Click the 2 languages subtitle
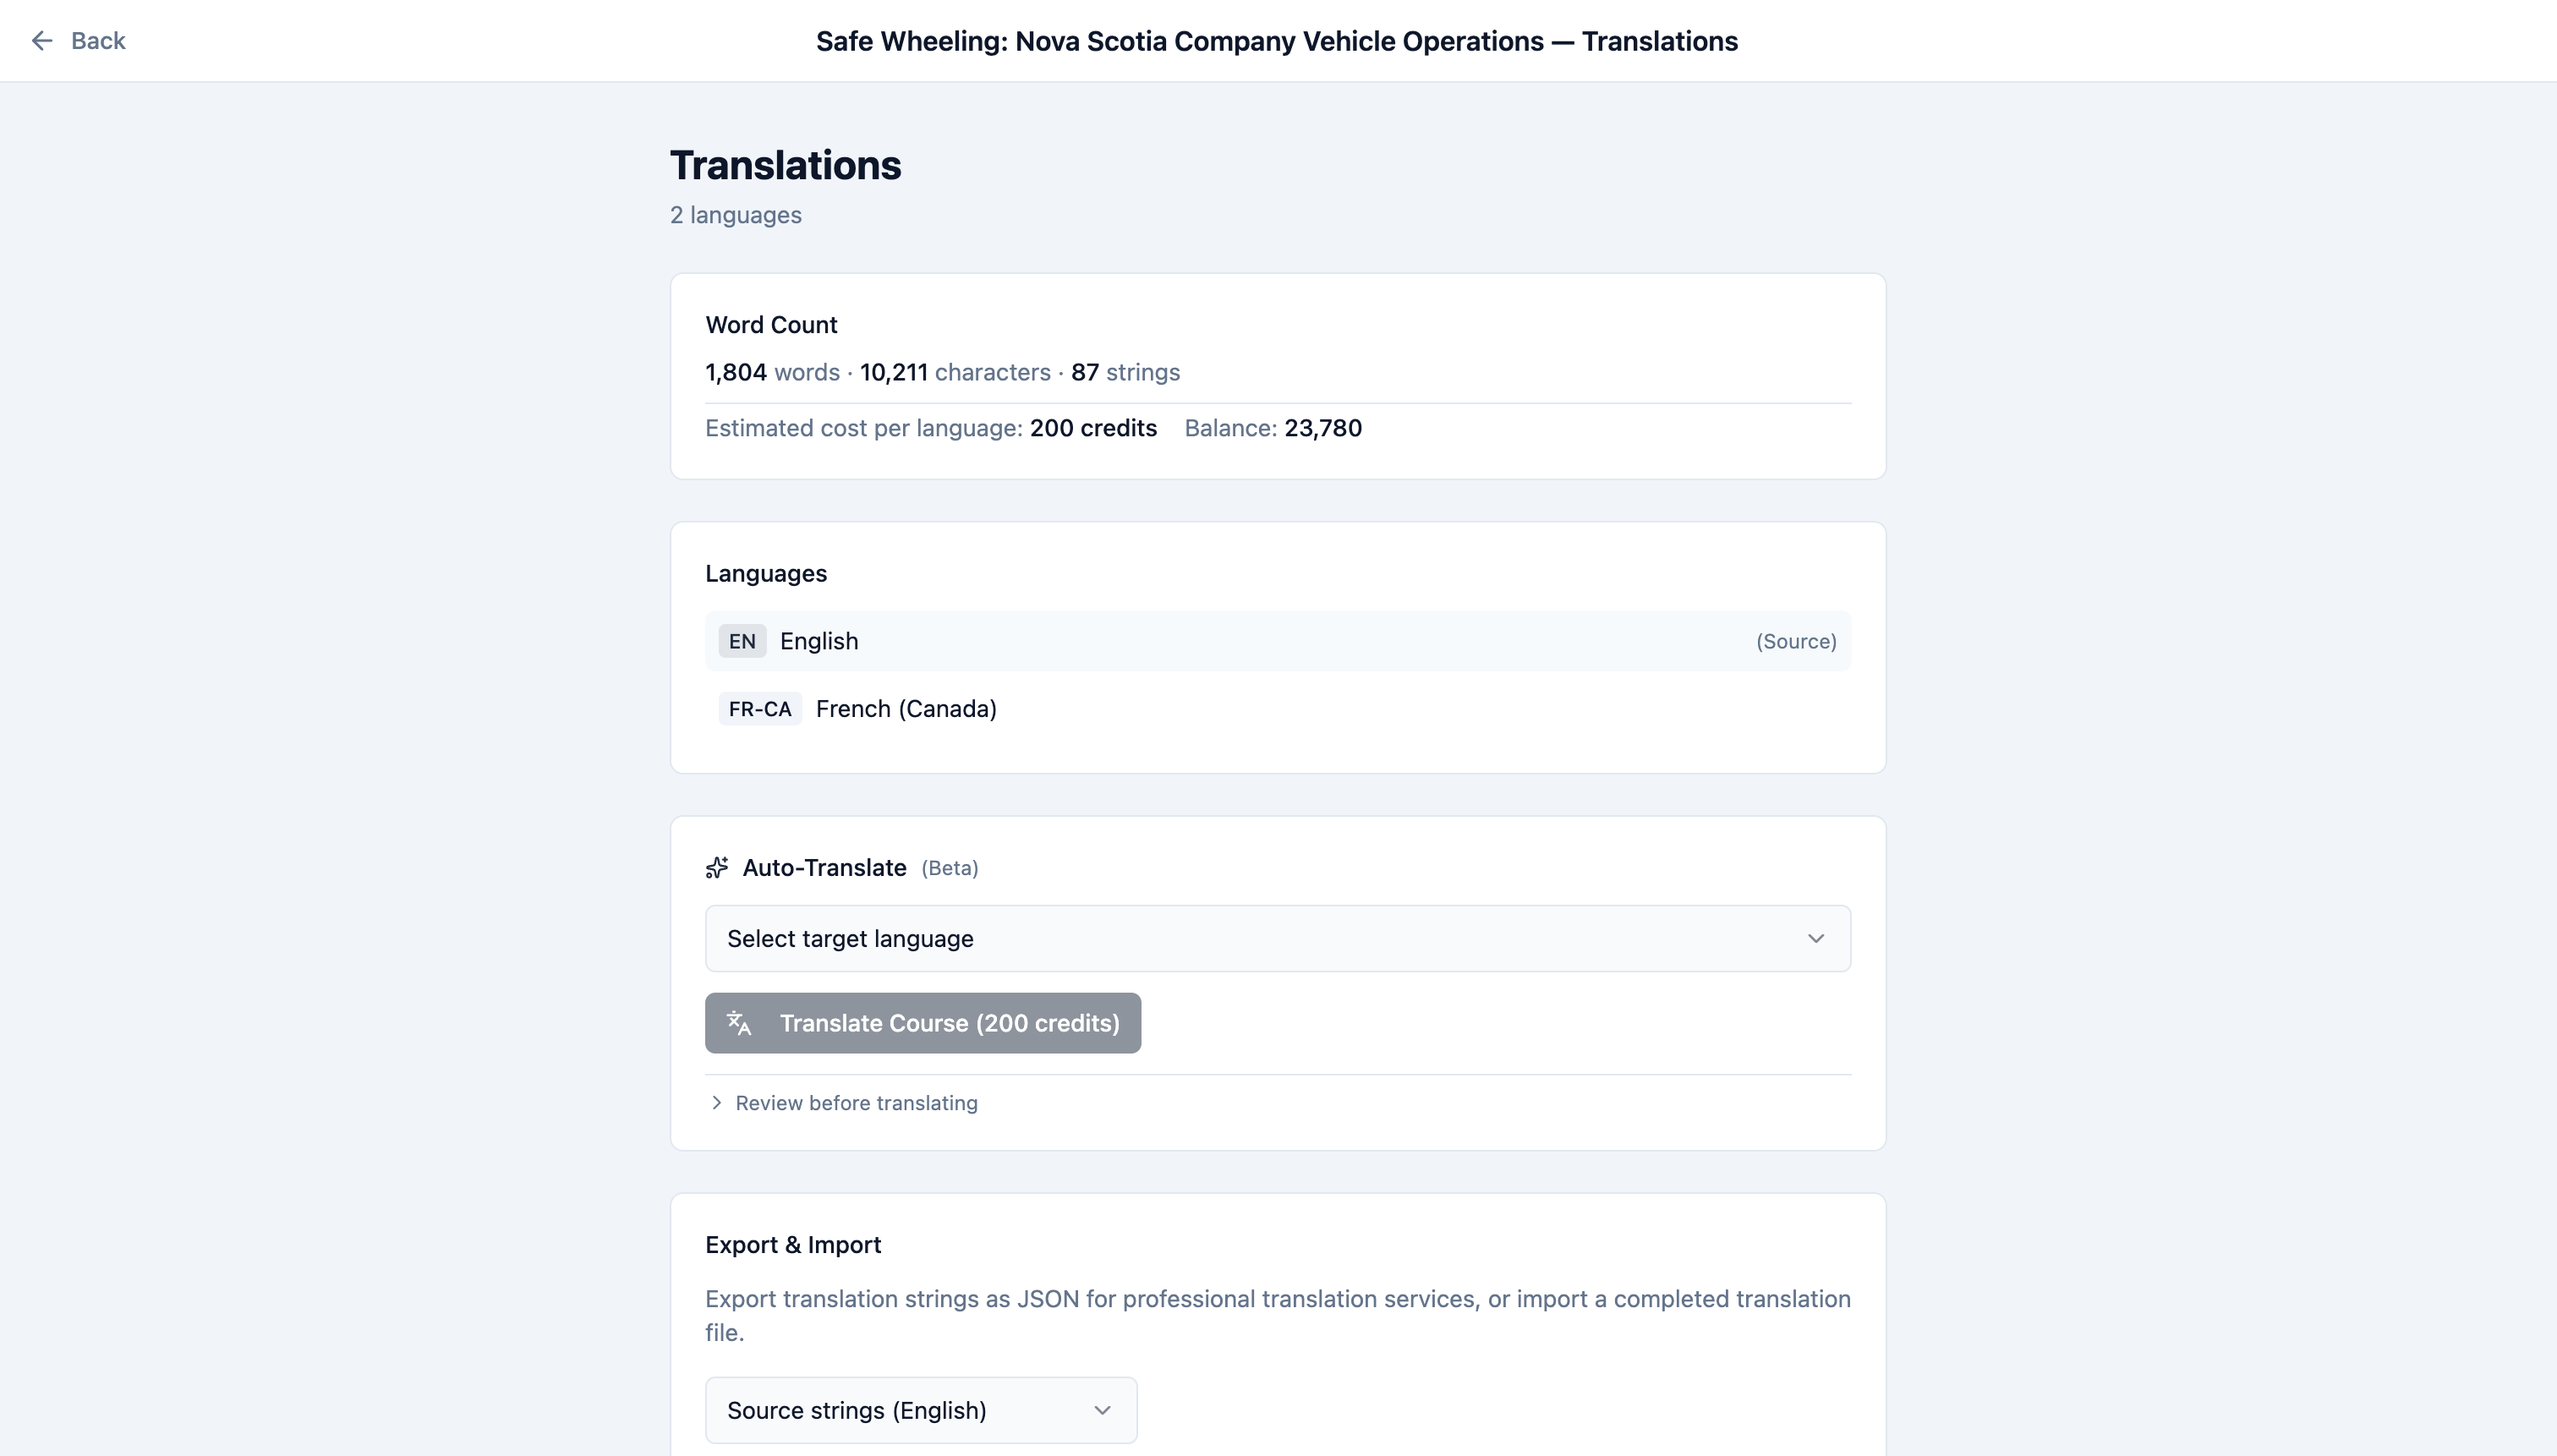 pos(735,214)
